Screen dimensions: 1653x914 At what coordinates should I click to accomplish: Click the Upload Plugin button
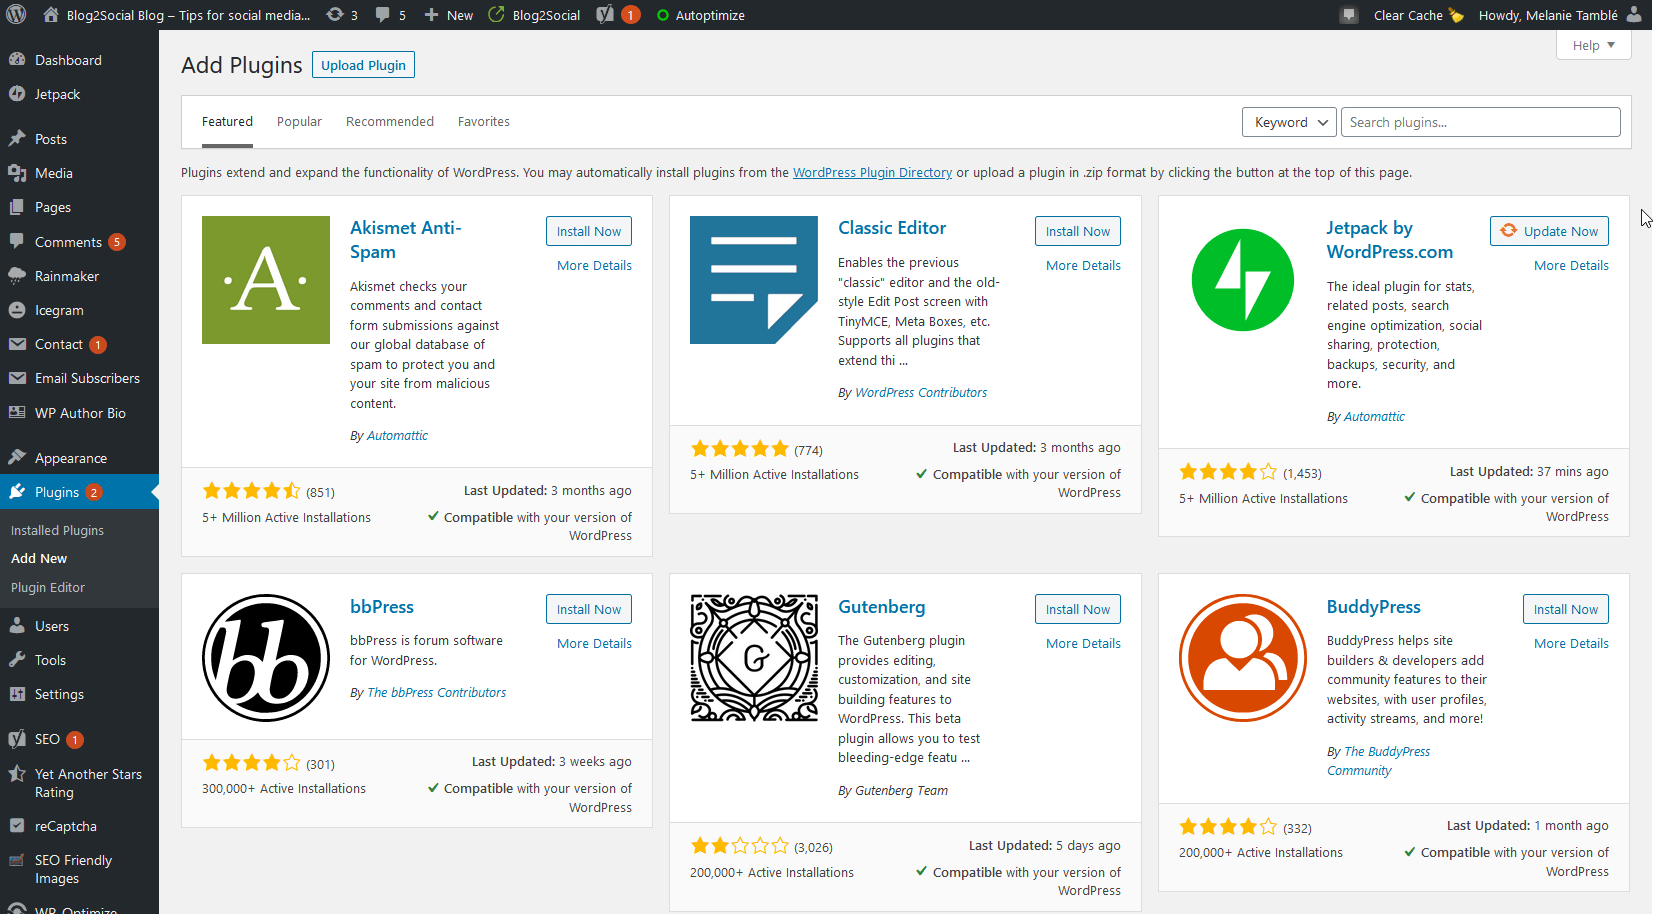coord(363,65)
